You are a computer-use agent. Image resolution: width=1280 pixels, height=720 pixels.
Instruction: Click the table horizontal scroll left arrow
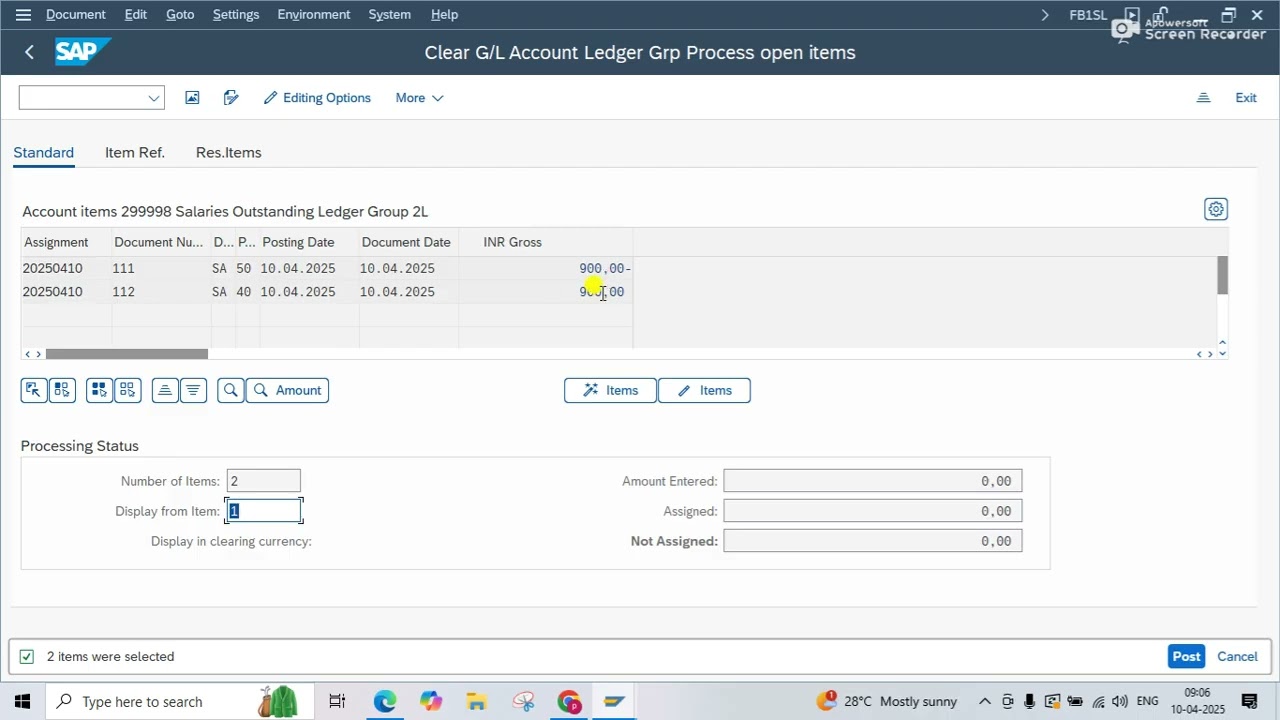[x=28, y=354]
